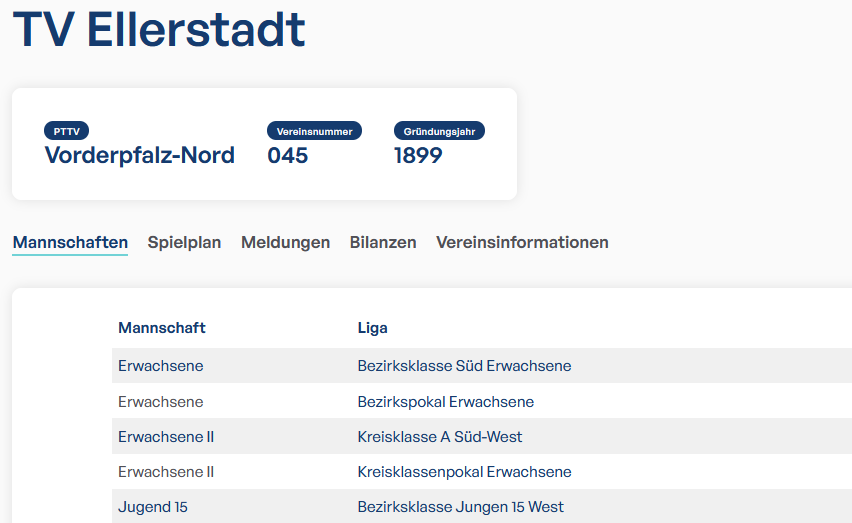The width and height of the screenshot is (852, 523).
Task: Click the Mannschaft column header
Action: tap(162, 328)
